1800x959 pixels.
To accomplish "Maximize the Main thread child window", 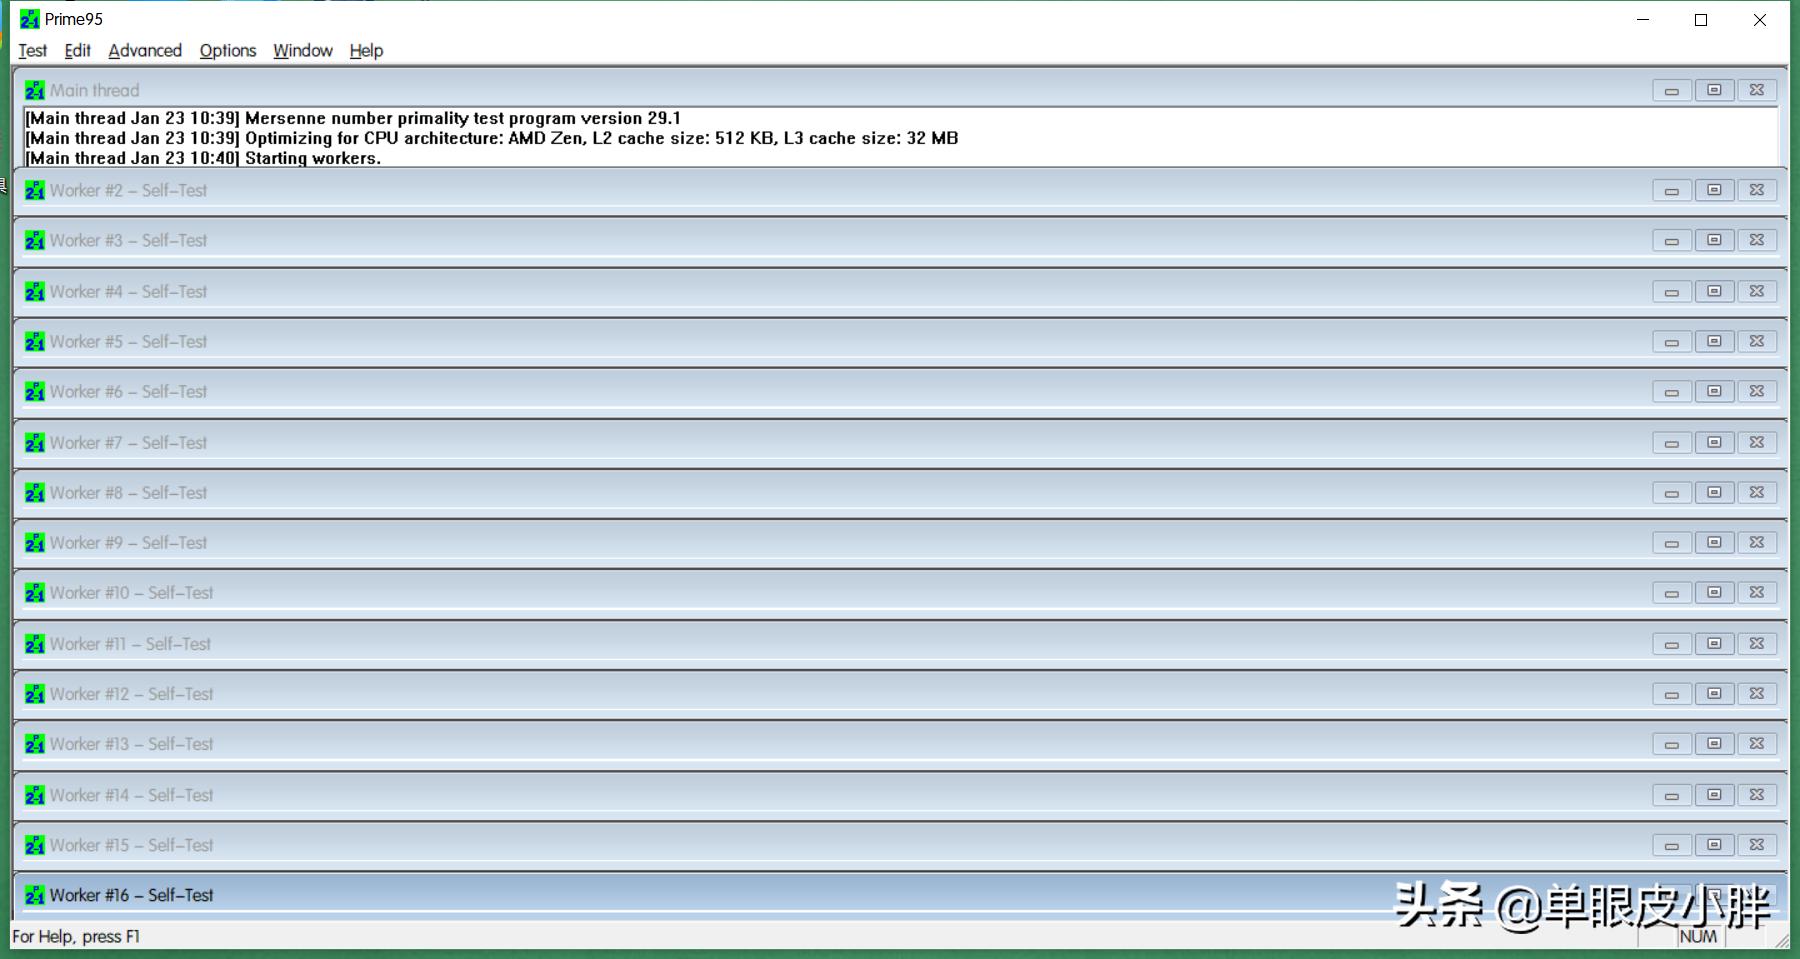I will coord(1714,90).
